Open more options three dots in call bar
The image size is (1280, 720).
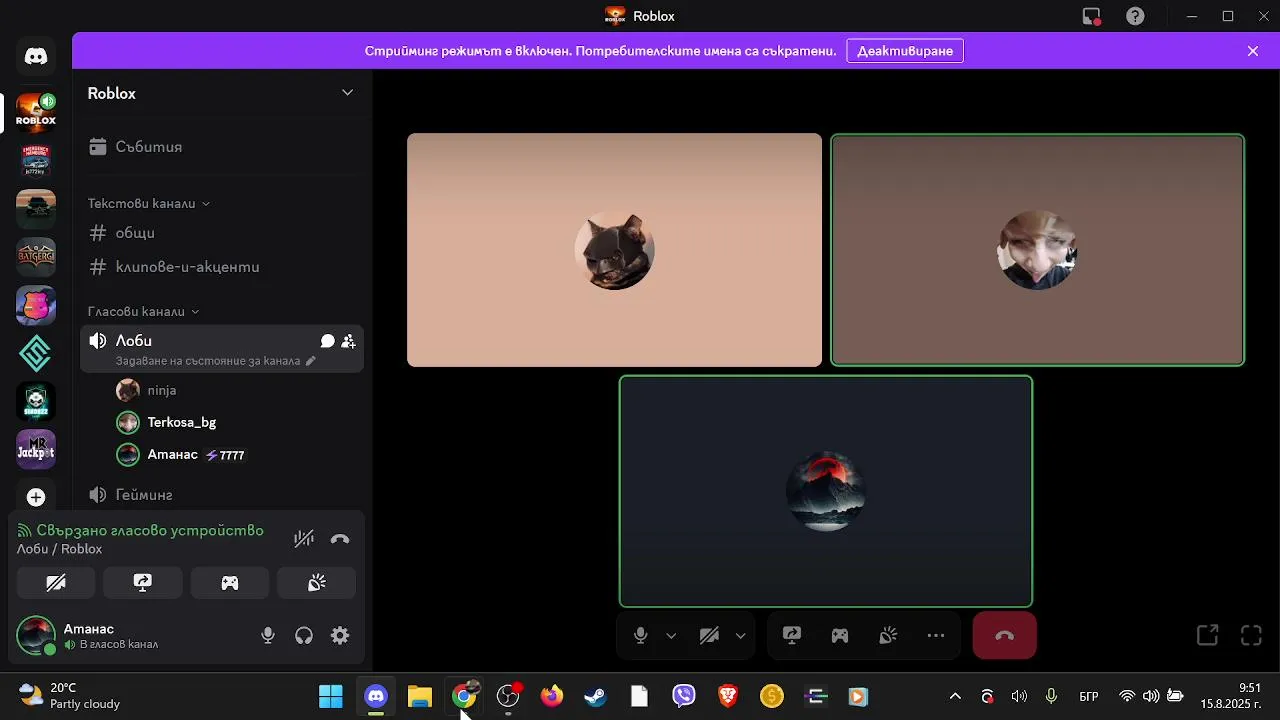pos(936,635)
